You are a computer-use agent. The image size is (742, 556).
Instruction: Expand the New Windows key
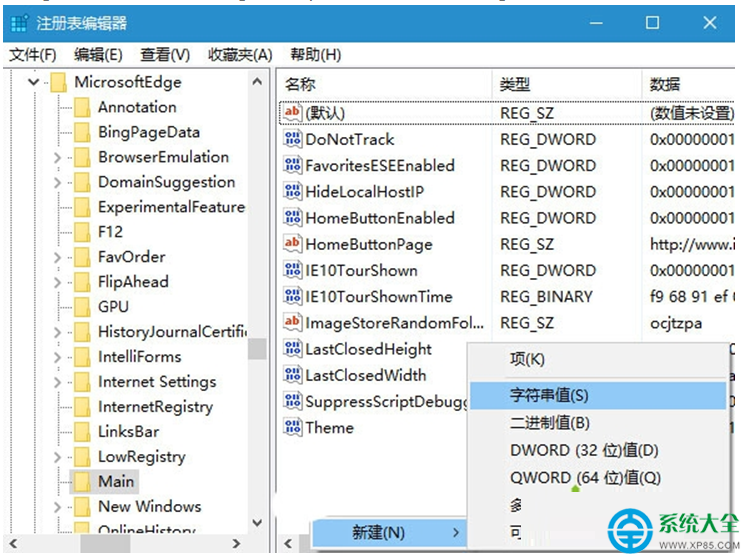coord(57,507)
